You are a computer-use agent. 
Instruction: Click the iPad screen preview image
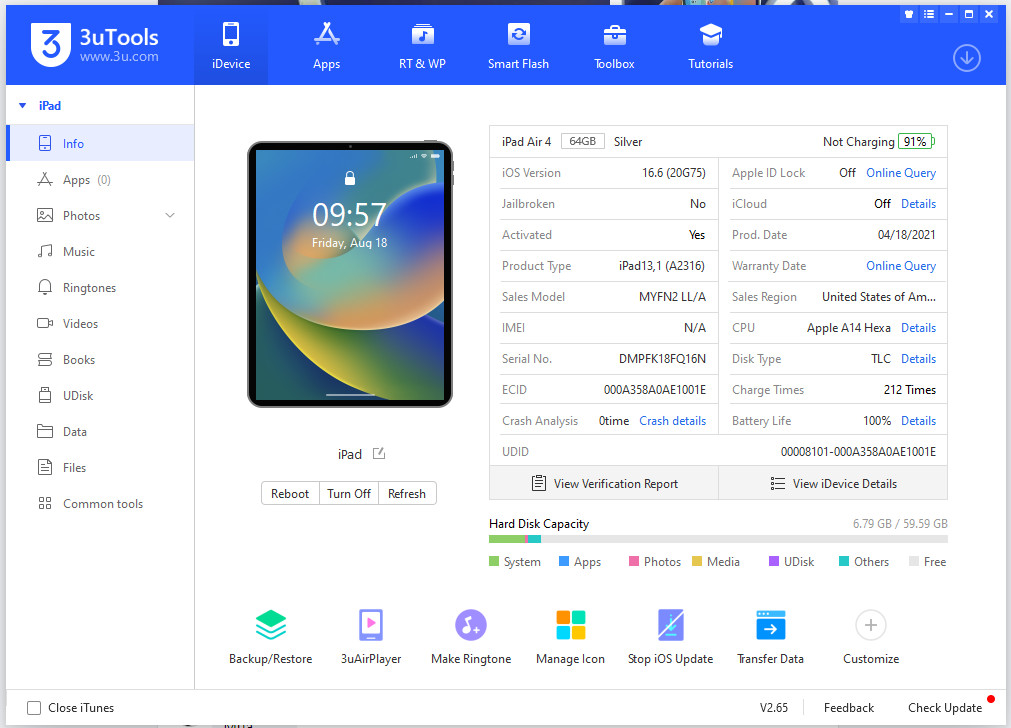coord(350,275)
